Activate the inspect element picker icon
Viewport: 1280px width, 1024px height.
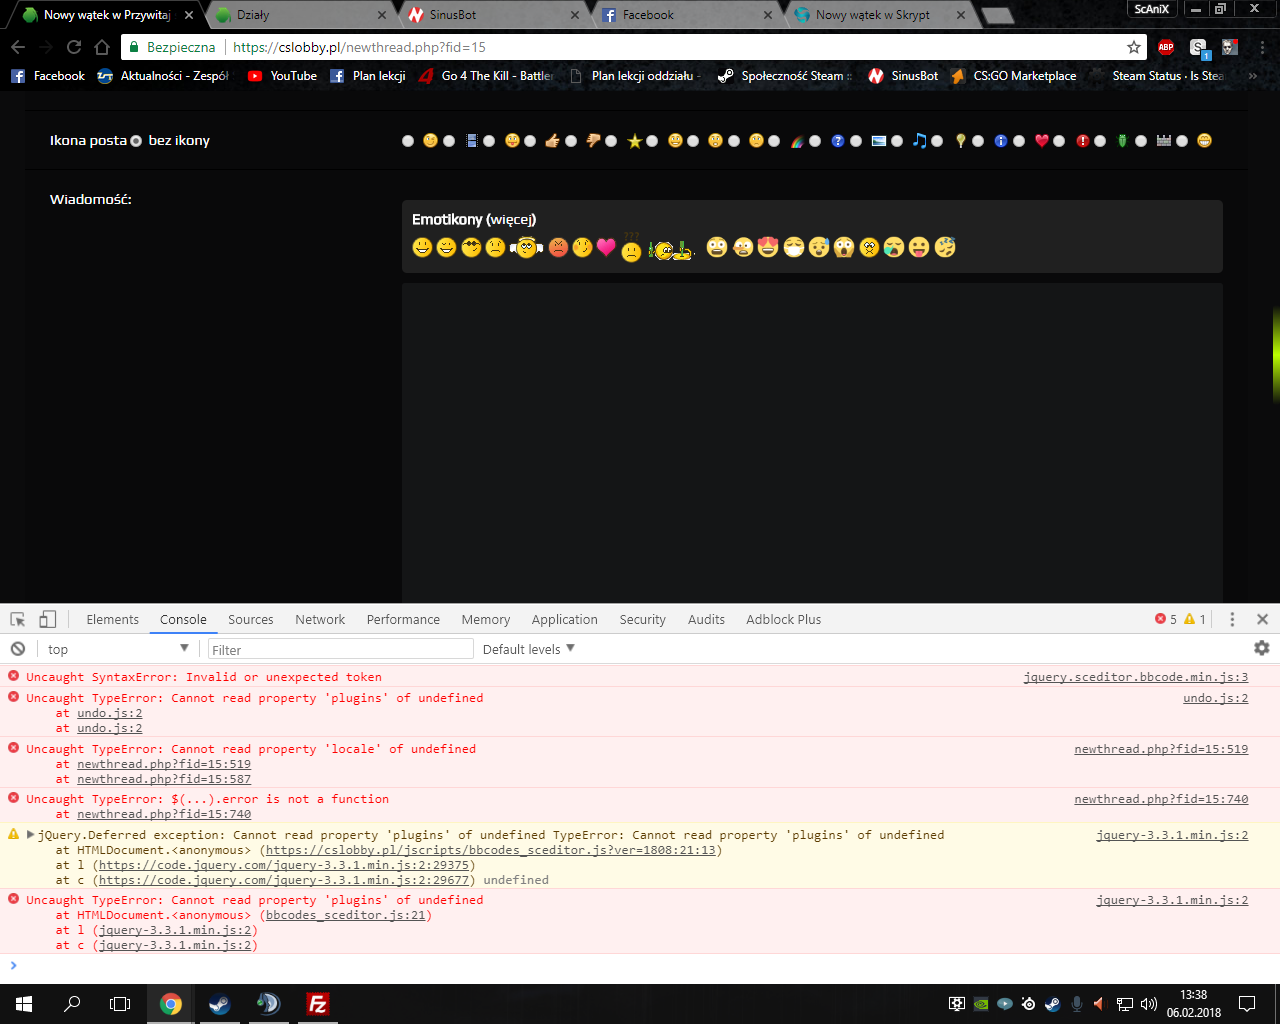[x=18, y=619]
